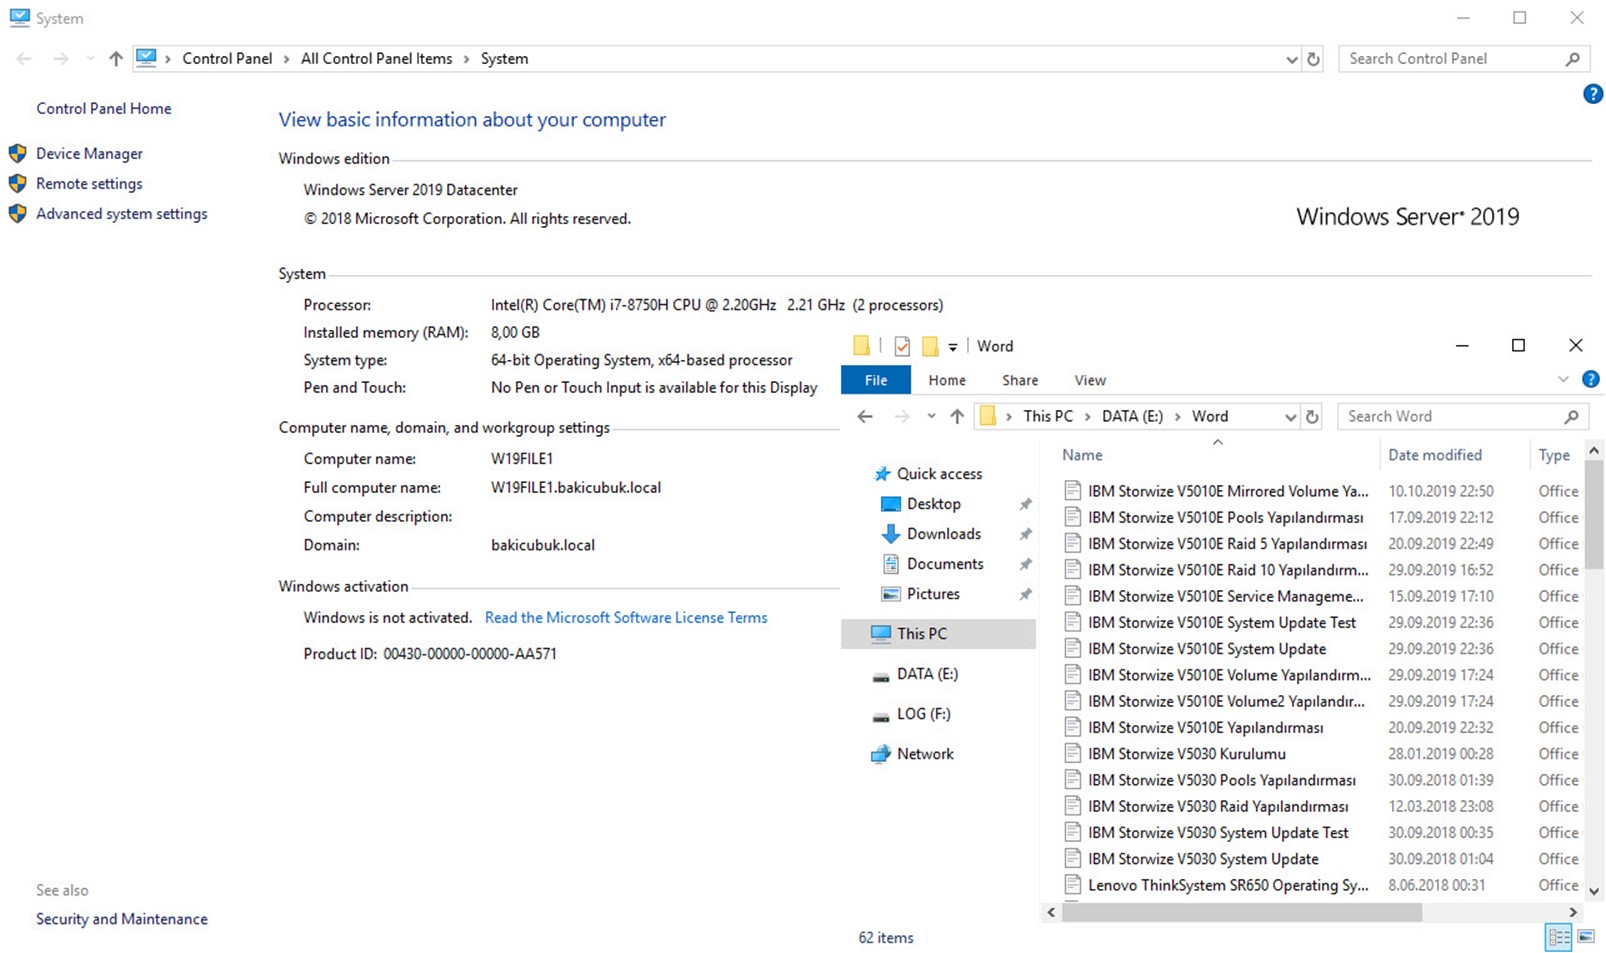The image size is (1606, 953).
Task: Open recent locations dropdown in Explorer
Action: point(931,416)
